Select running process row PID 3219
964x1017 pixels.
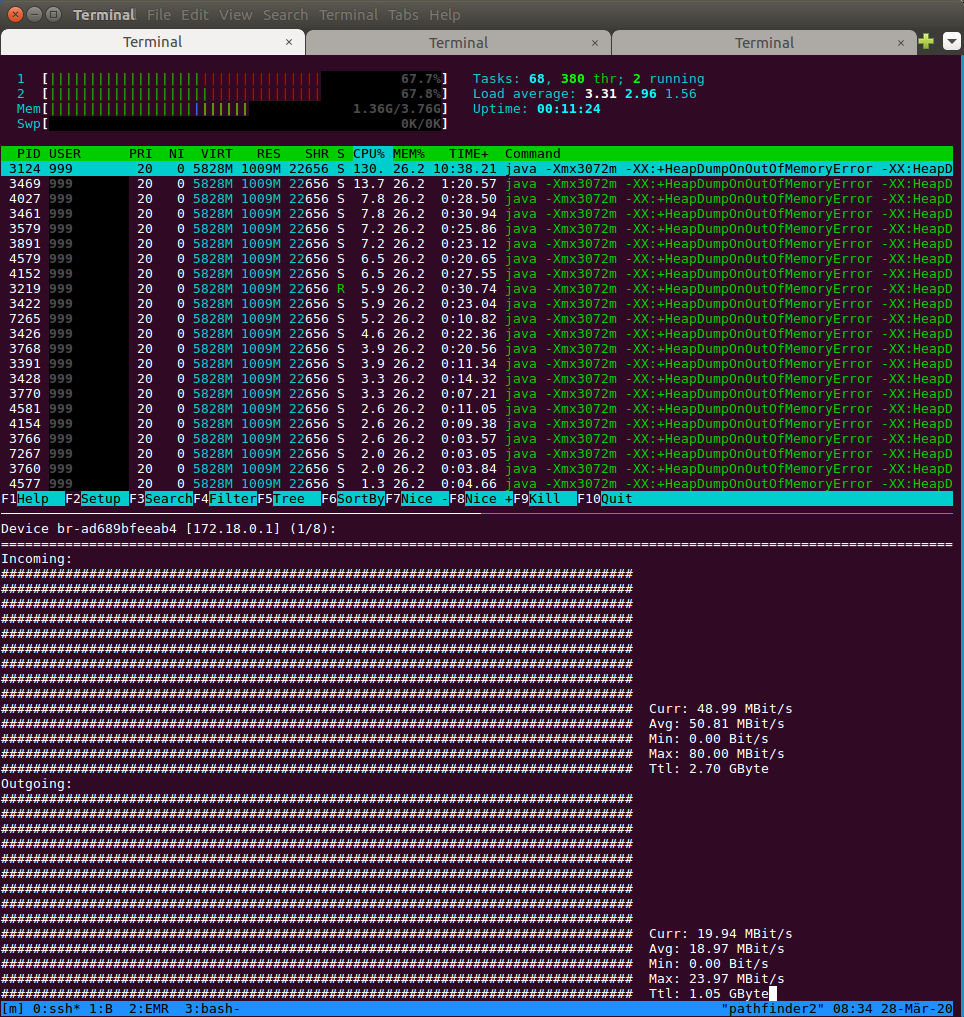tap(477, 289)
